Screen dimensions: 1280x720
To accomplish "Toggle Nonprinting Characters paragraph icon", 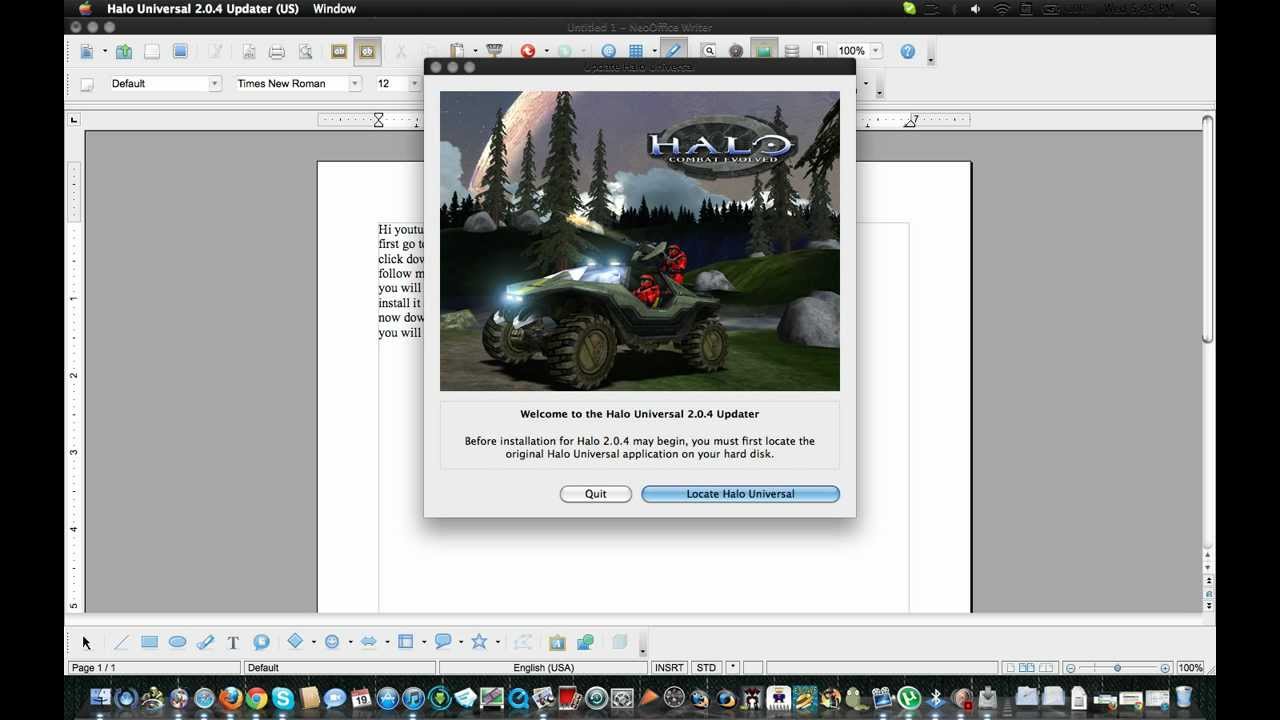I will point(820,51).
